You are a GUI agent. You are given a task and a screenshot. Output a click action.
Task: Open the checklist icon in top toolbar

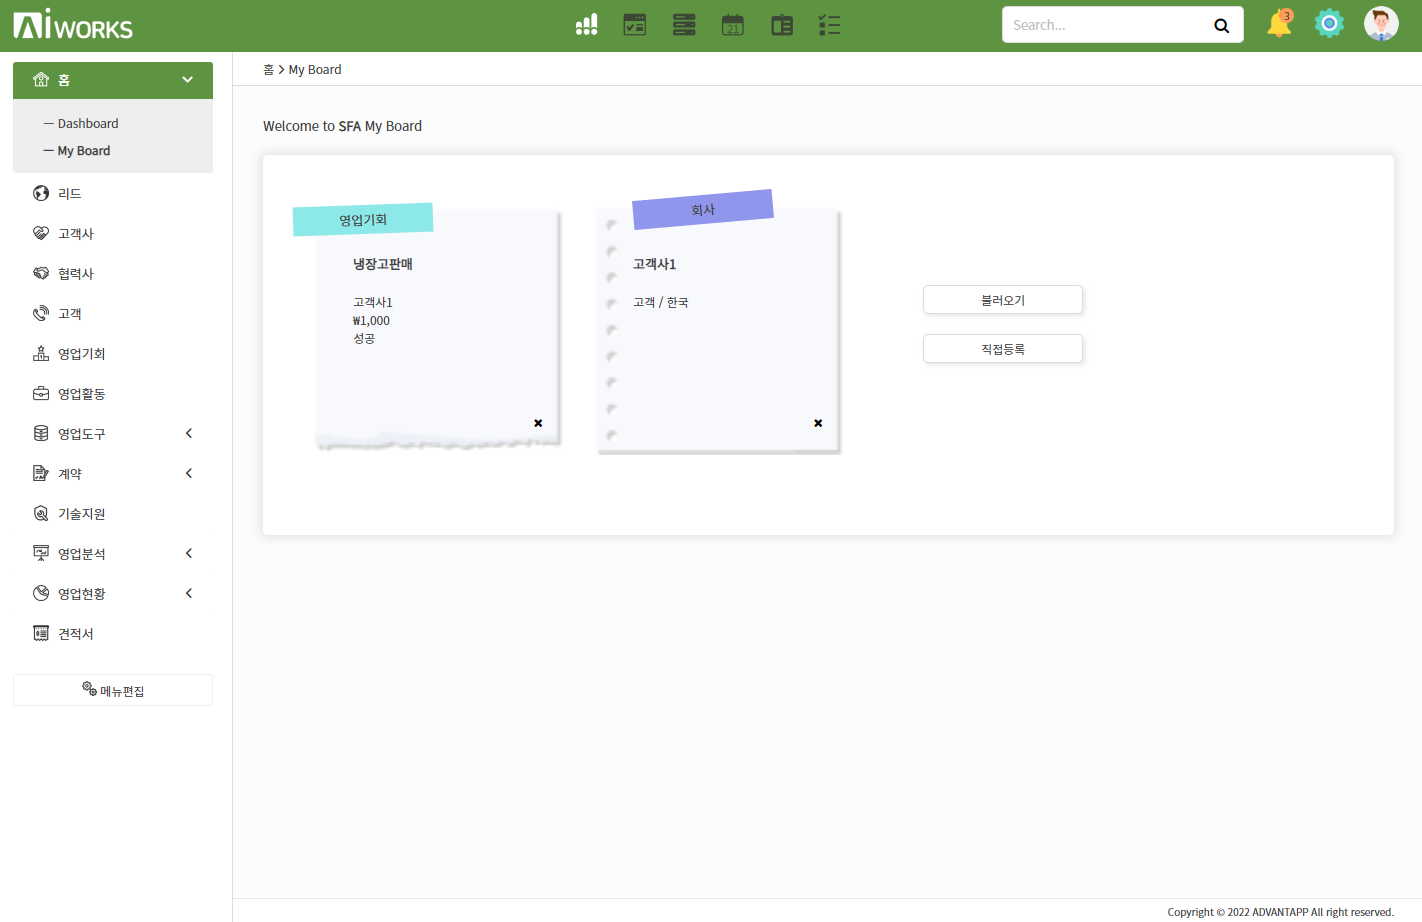tap(829, 25)
